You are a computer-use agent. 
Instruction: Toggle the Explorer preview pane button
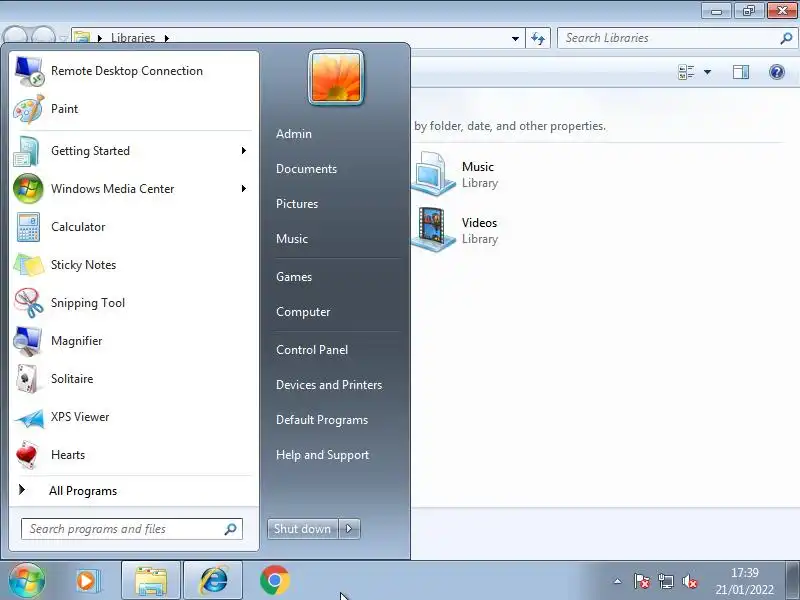(741, 72)
